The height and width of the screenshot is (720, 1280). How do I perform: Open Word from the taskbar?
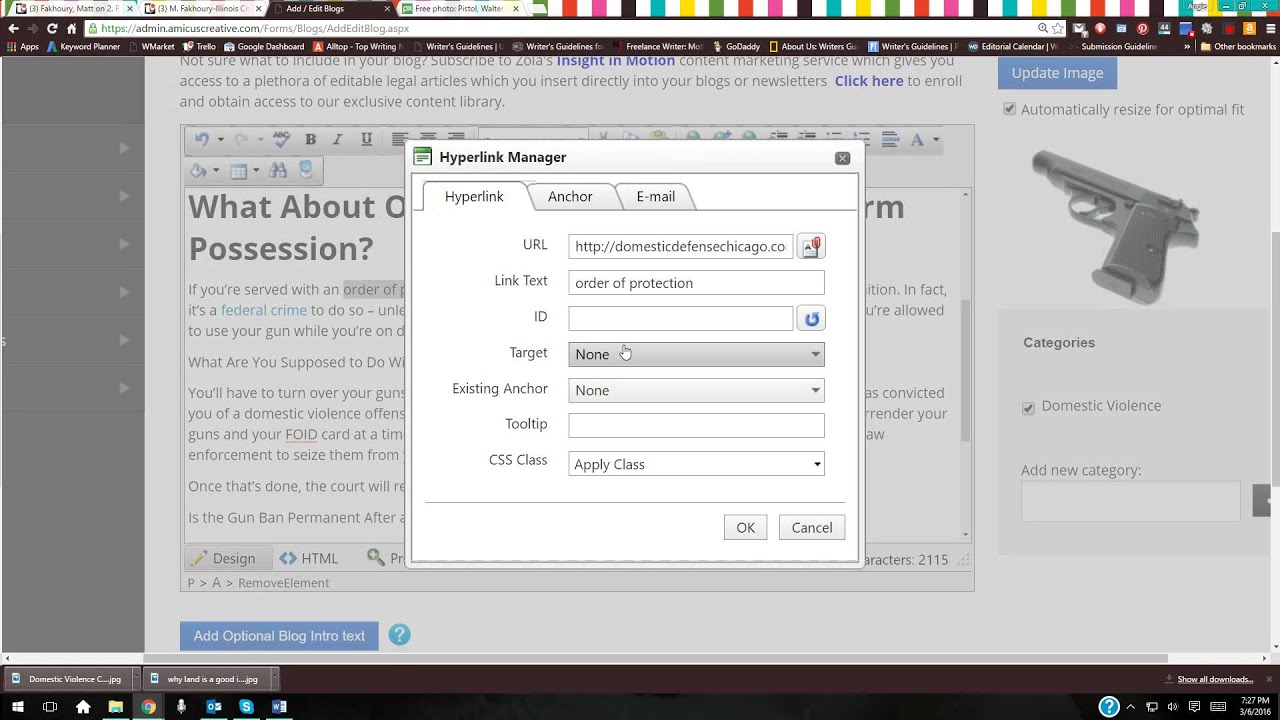[279, 707]
